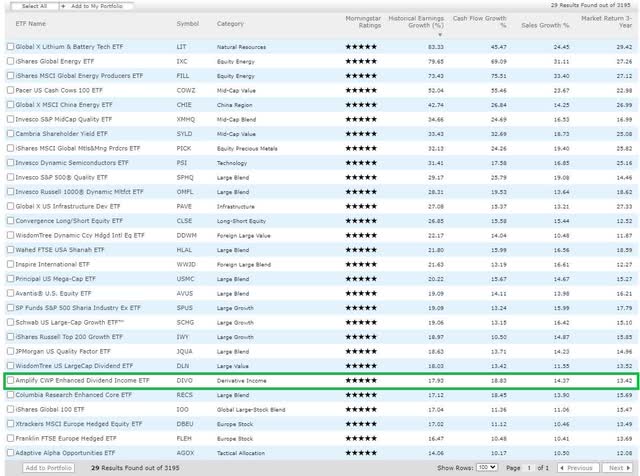Sort by Morningstar Ratings column header

(x=363, y=22)
